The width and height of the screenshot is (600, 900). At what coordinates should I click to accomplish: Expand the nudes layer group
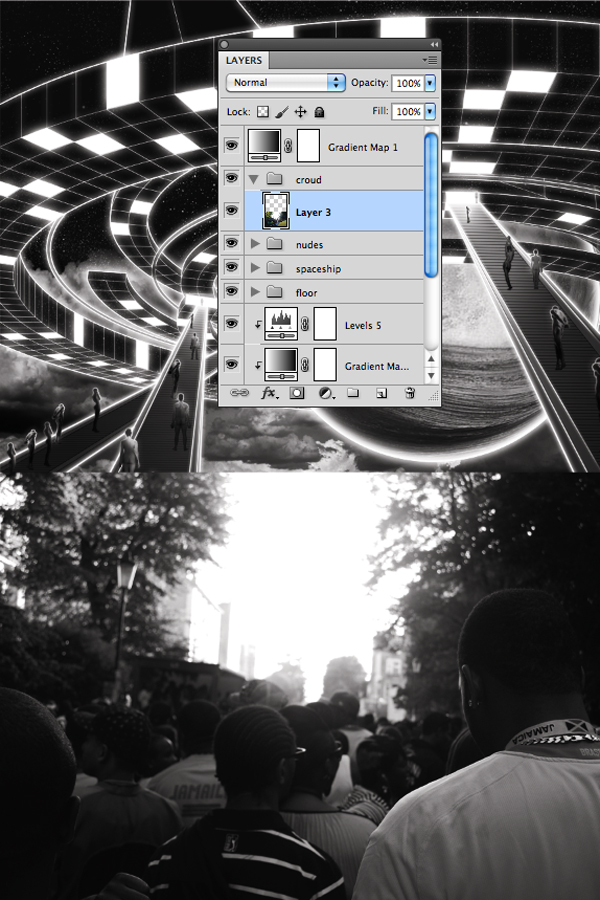[x=255, y=244]
